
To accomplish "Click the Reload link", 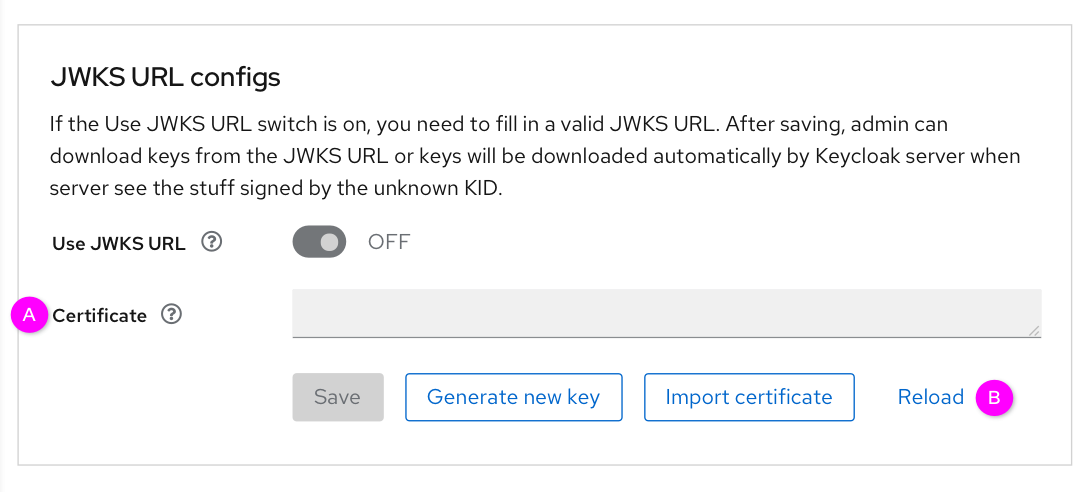I will tap(930, 397).
